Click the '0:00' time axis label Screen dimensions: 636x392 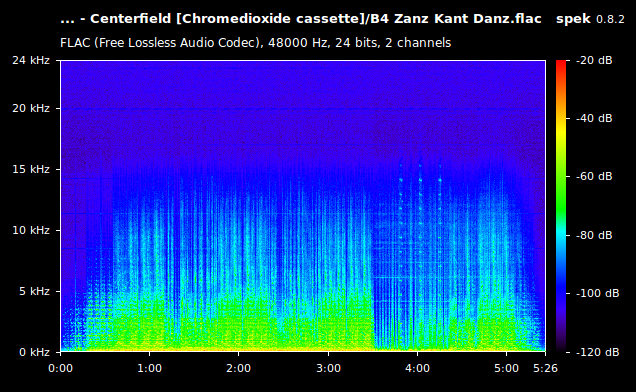point(60,368)
